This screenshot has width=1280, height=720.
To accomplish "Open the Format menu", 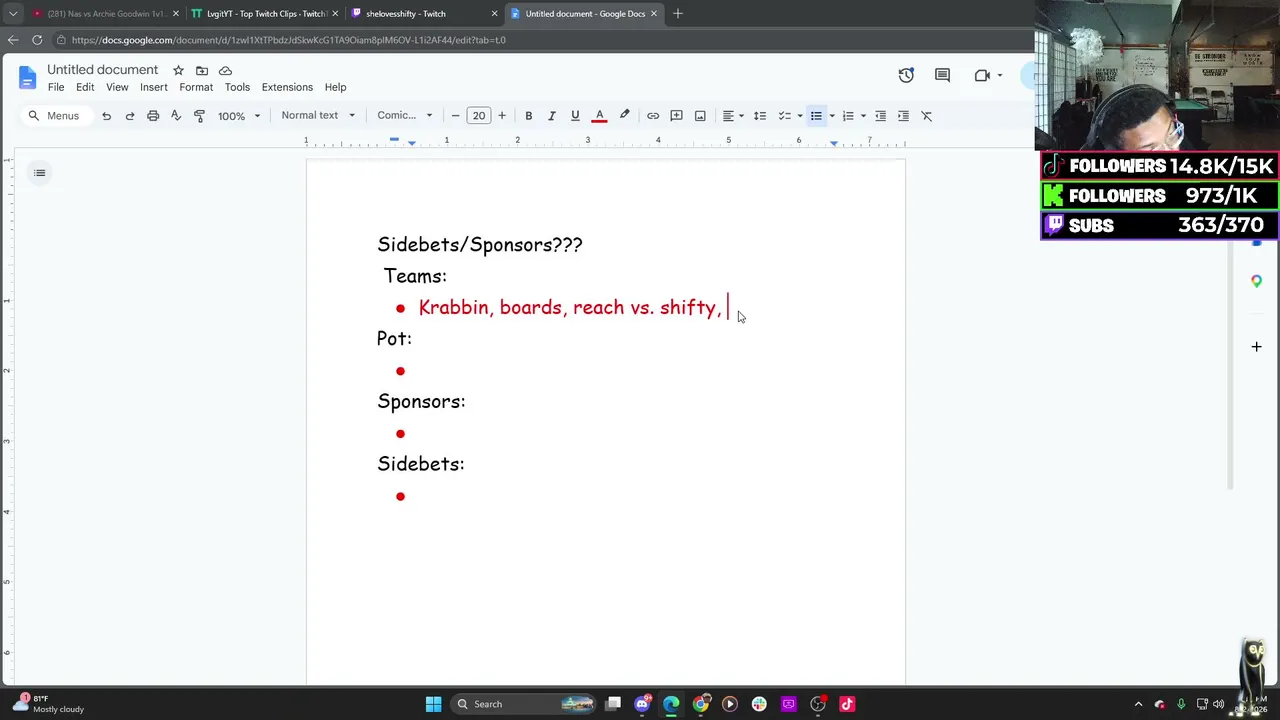I will (x=196, y=87).
